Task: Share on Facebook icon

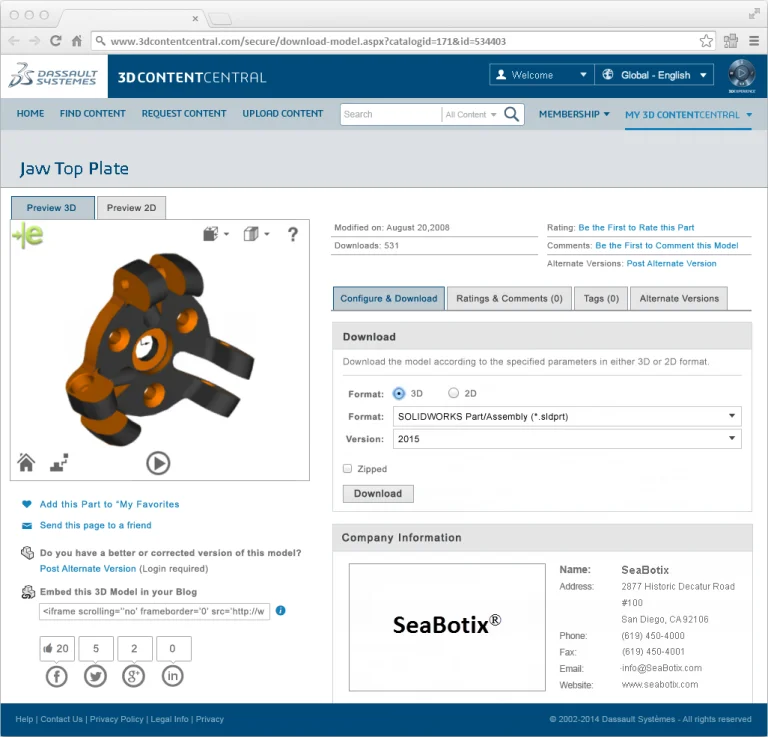Action: (56, 677)
